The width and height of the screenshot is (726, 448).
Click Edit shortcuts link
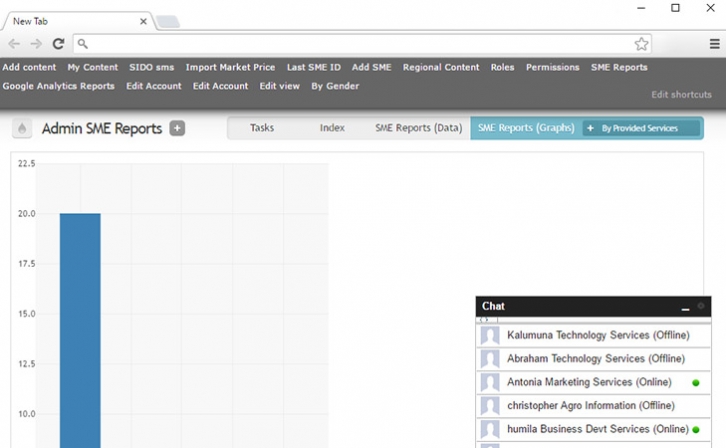[682, 94]
